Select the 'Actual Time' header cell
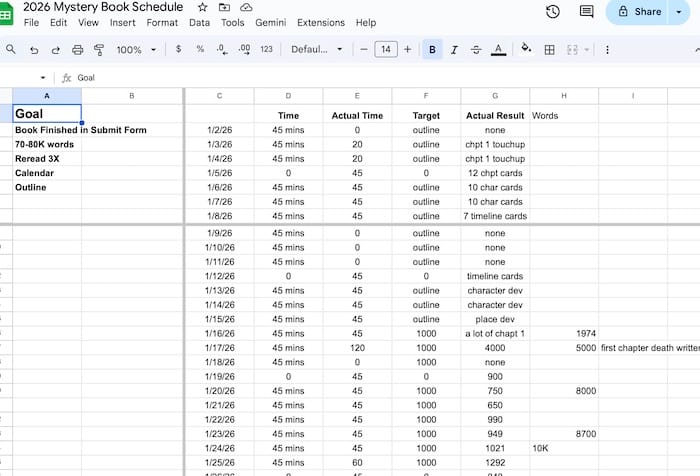700x476 pixels. coord(357,116)
